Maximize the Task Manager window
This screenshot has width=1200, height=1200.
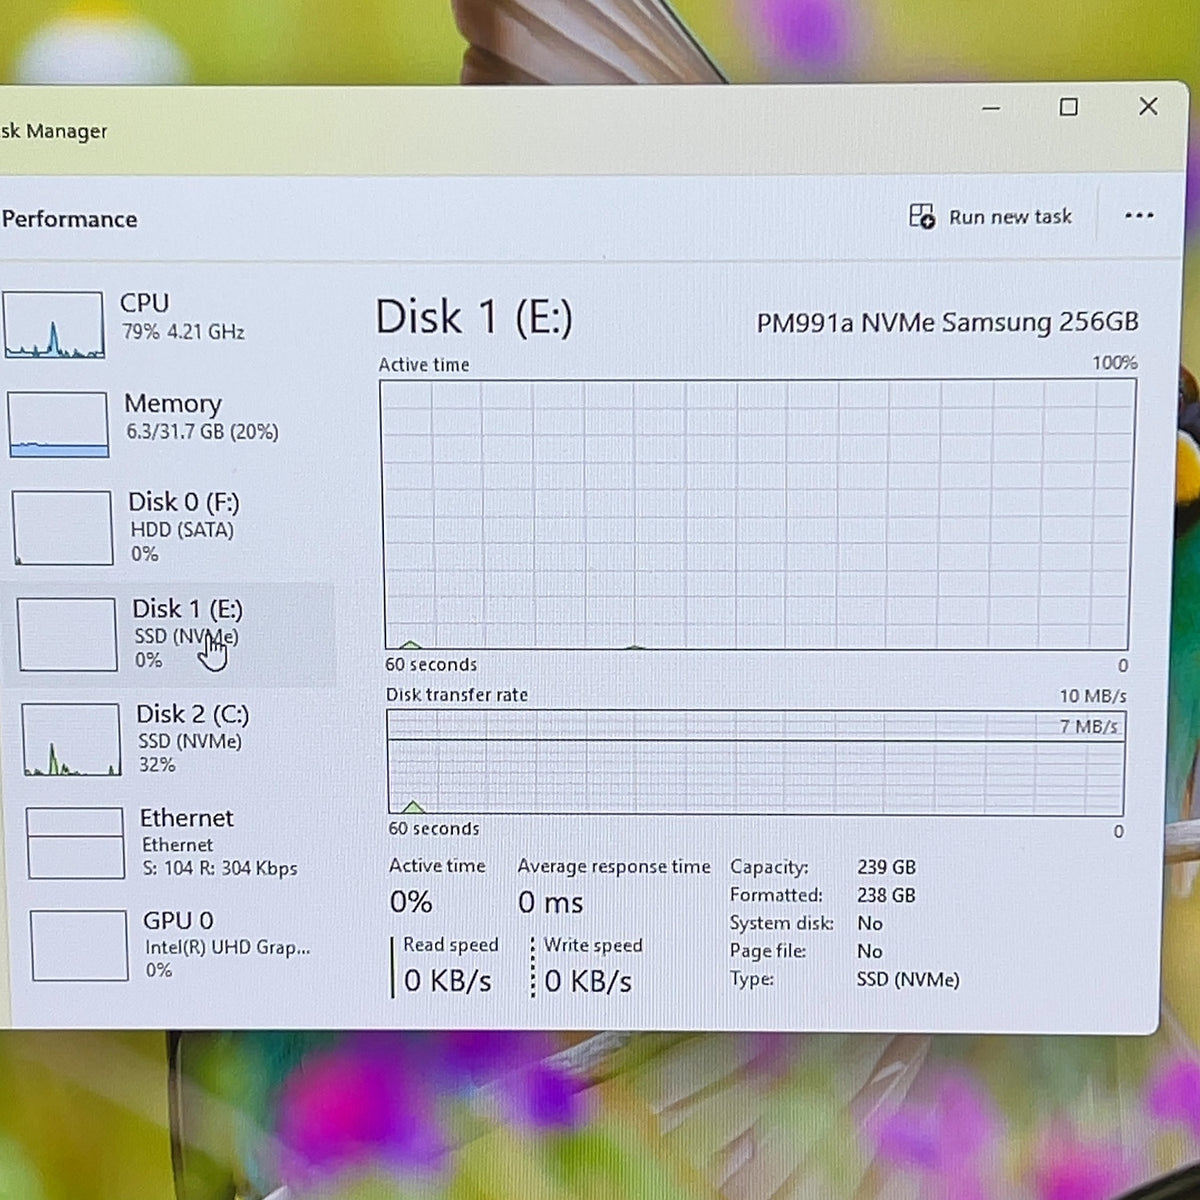click(x=1069, y=107)
